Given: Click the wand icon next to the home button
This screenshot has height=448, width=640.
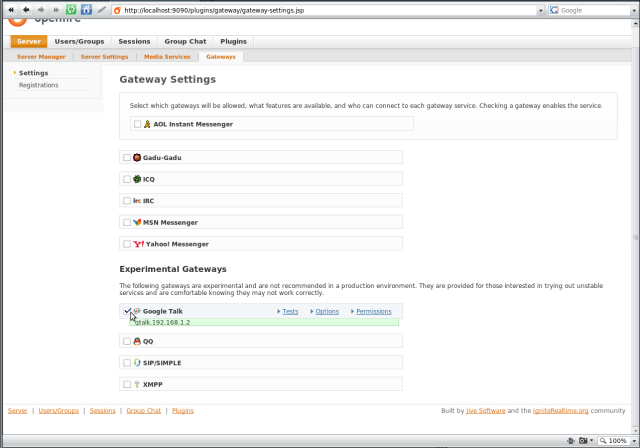Looking at the screenshot, I should pyautogui.click(x=102, y=10).
